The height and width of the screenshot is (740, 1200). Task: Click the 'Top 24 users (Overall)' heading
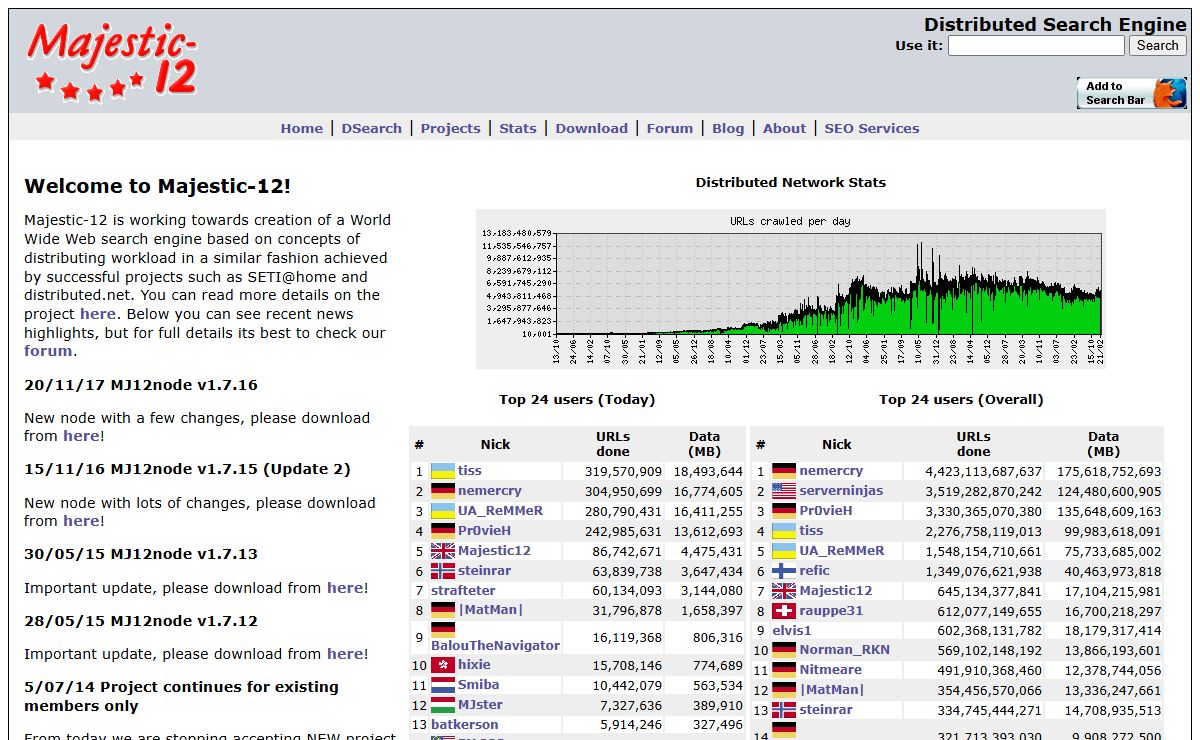(x=961, y=399)
